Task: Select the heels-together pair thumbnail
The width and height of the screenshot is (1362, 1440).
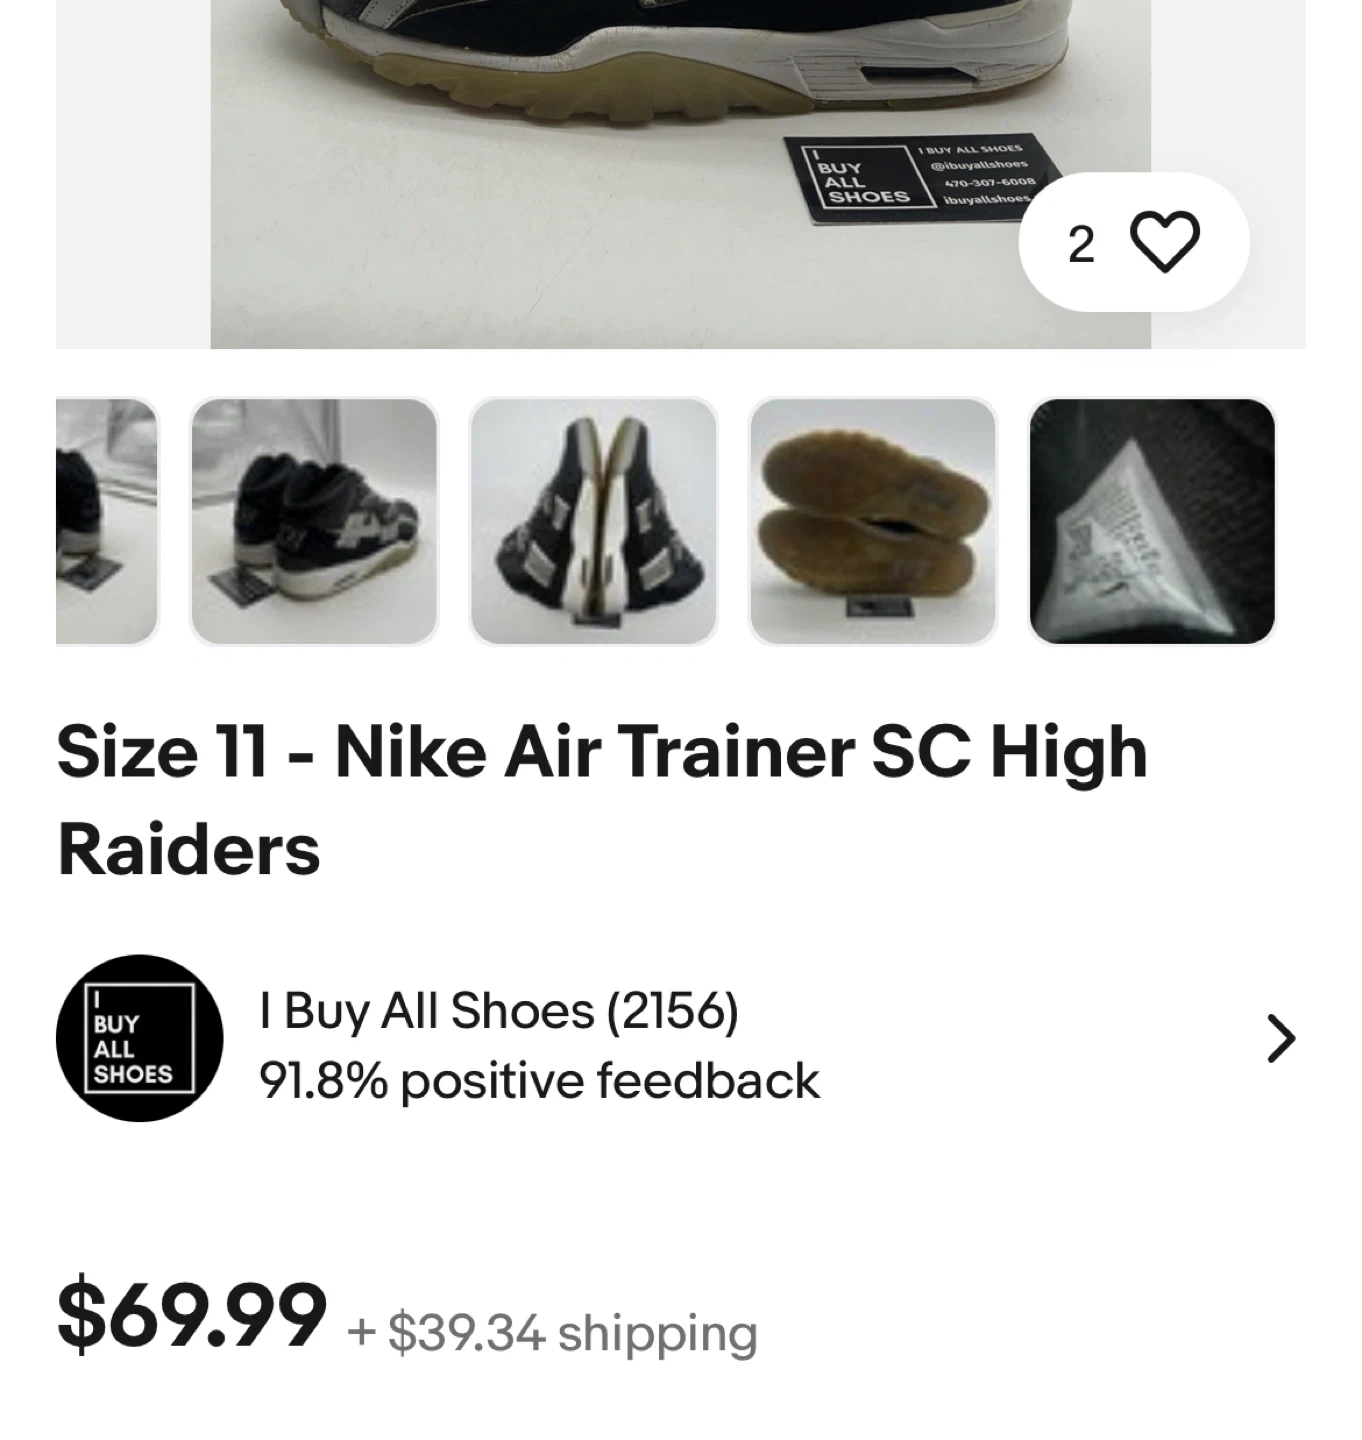Action: [594, 522]
